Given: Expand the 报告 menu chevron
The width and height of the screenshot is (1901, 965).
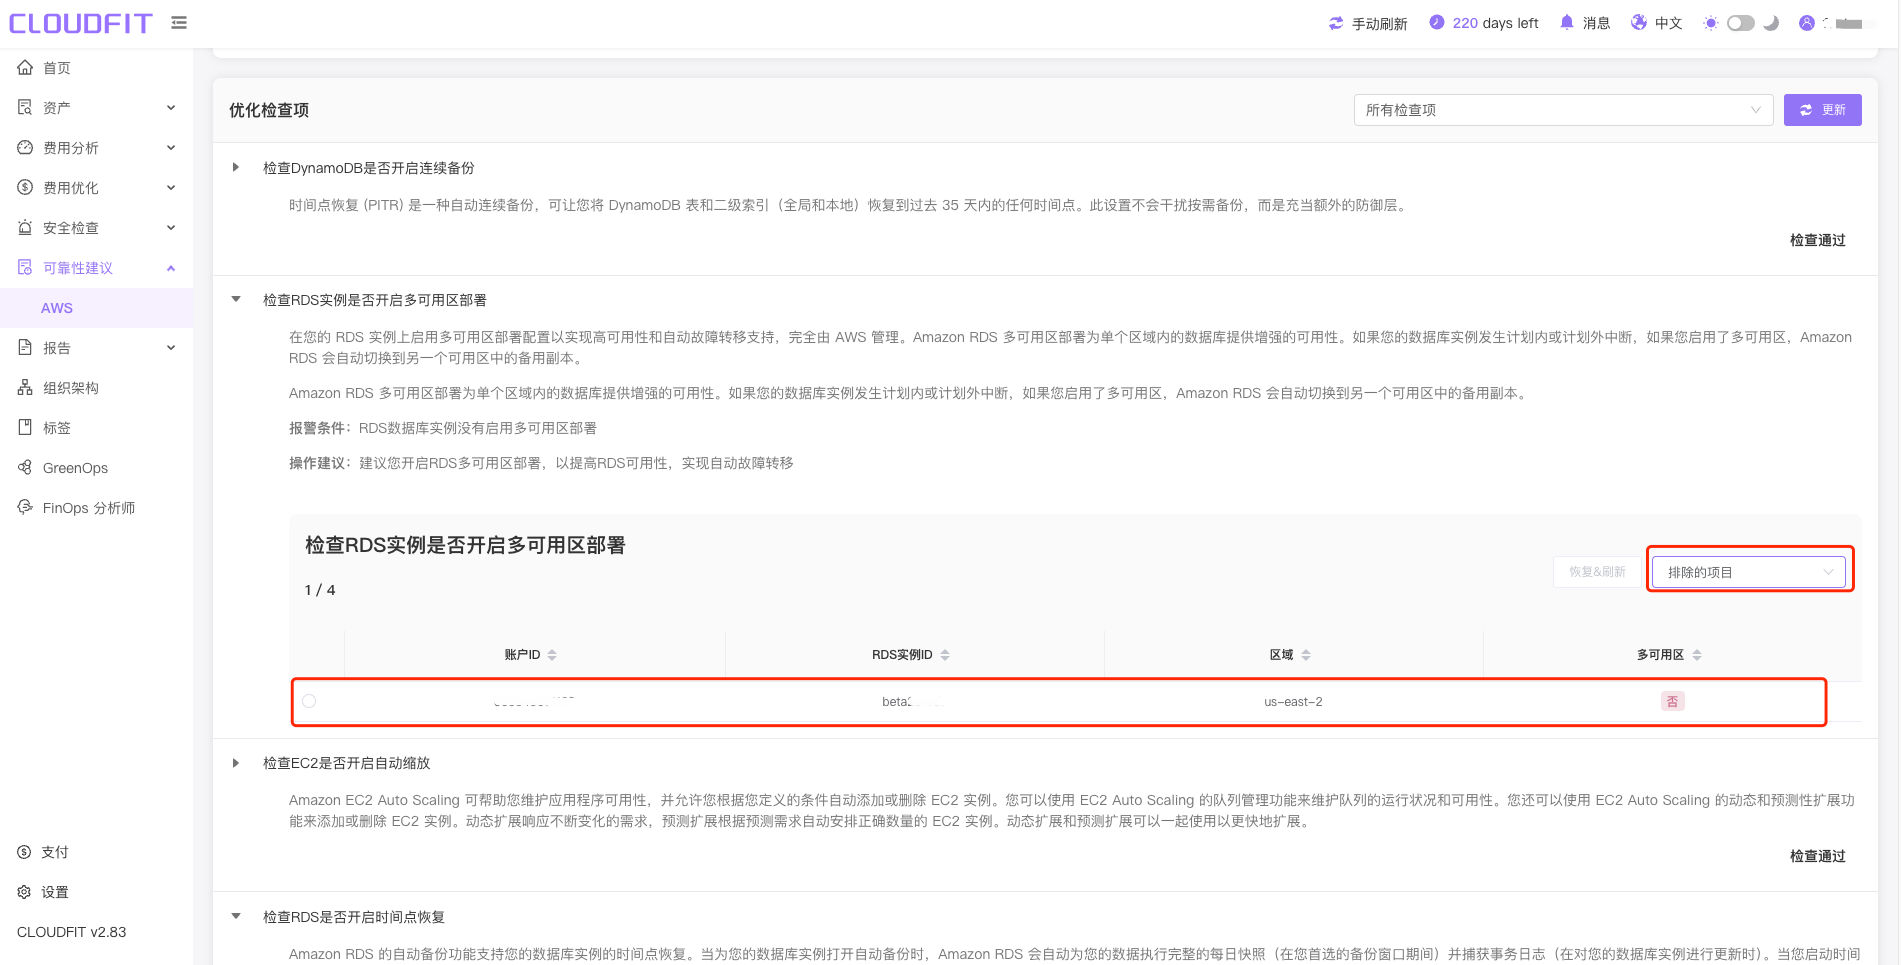Looking at the screenshot, I should coord(171,348).
